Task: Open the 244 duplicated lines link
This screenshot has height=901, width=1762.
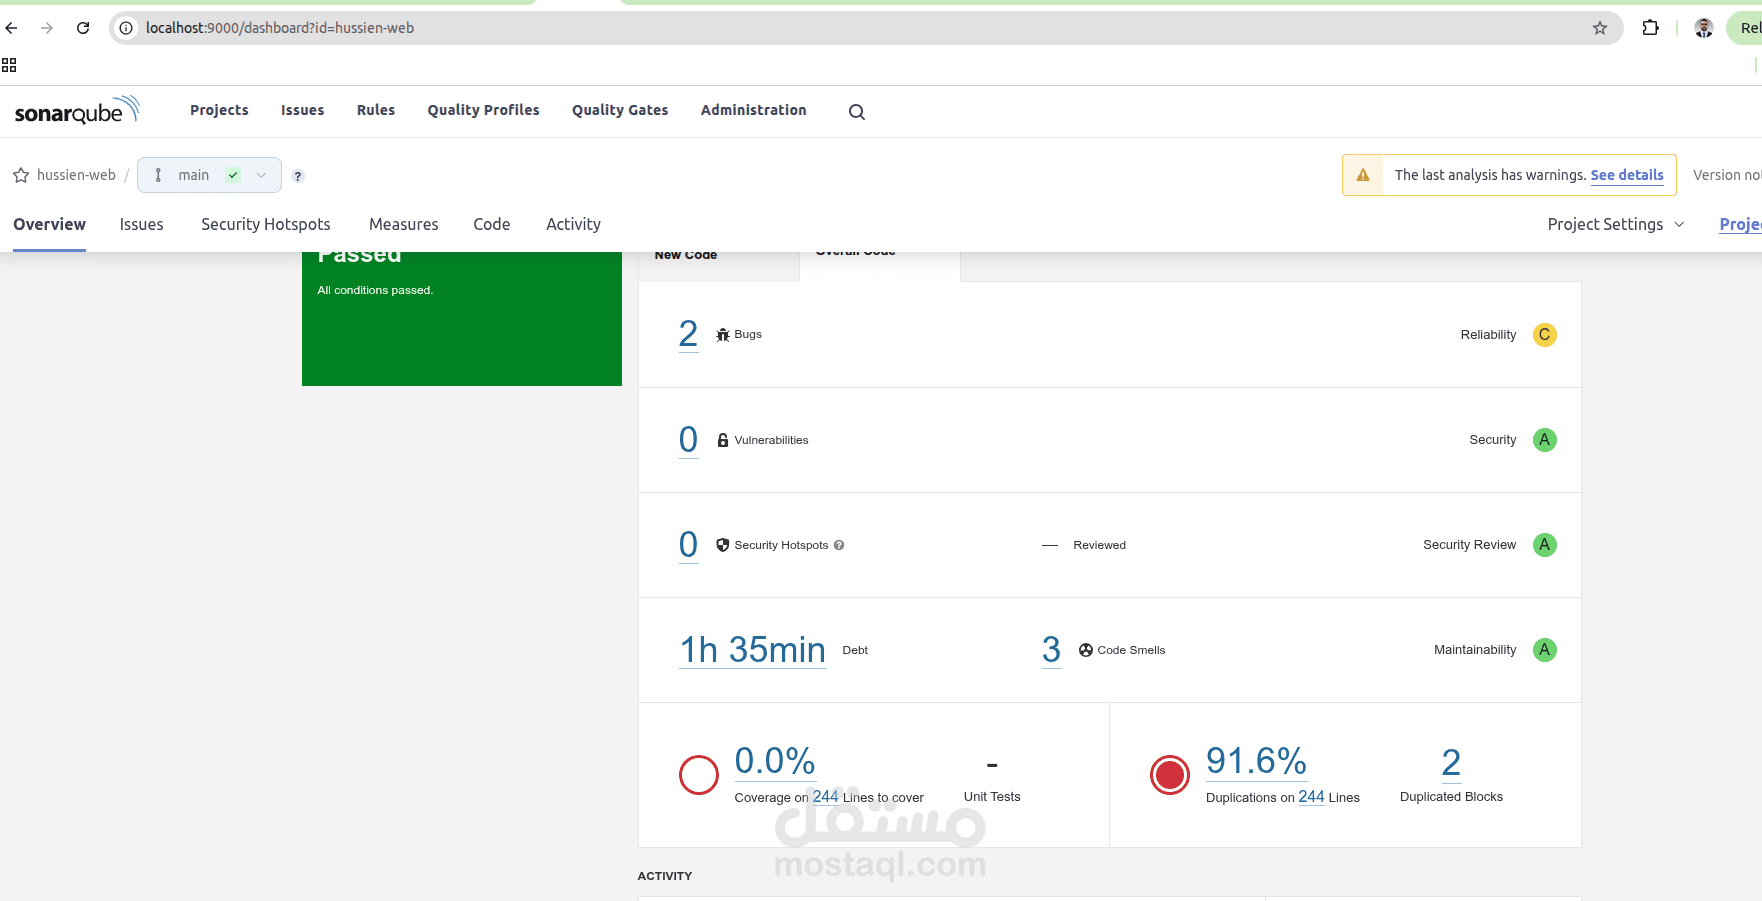Action: pyautogui.click(x=1311, y=797)
